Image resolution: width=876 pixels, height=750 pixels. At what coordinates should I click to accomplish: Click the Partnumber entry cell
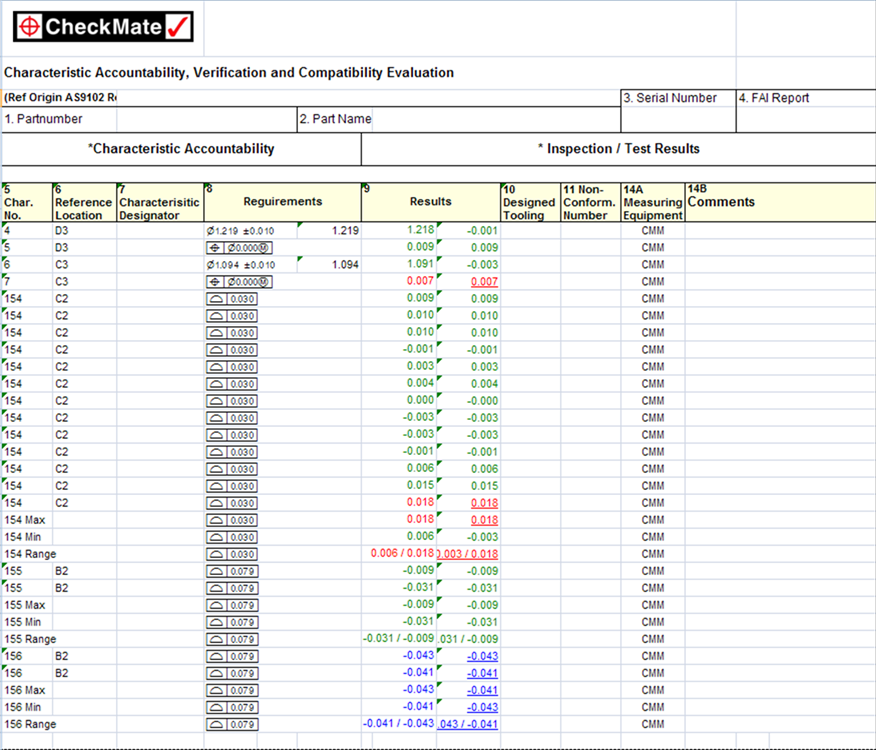pos(205,119)
